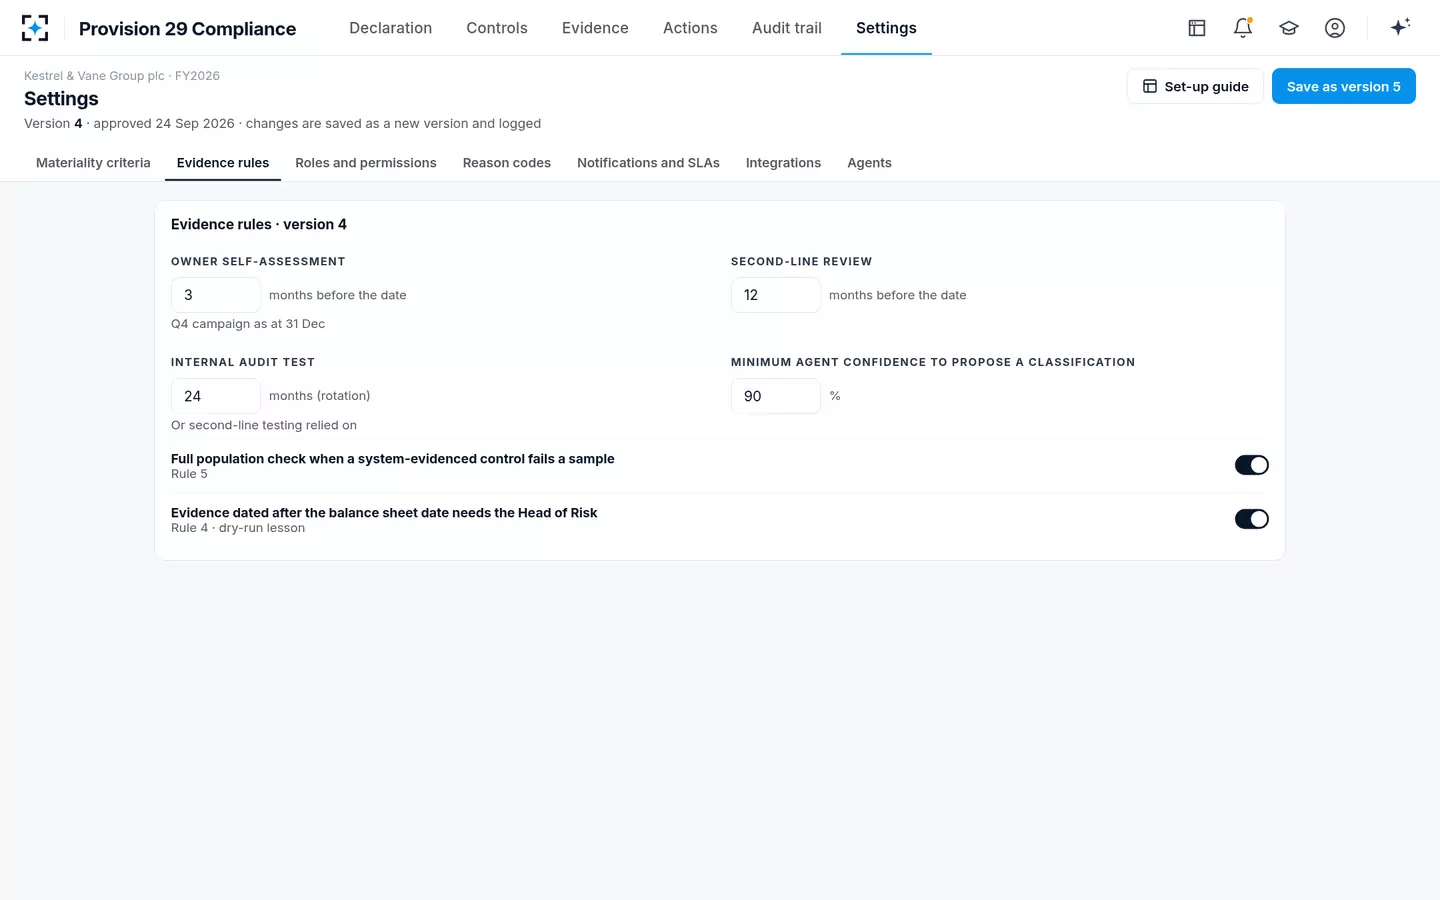The image size is (1440, 900).
Task: Edit internal audit test rotation months field
Action: (216, 396)
